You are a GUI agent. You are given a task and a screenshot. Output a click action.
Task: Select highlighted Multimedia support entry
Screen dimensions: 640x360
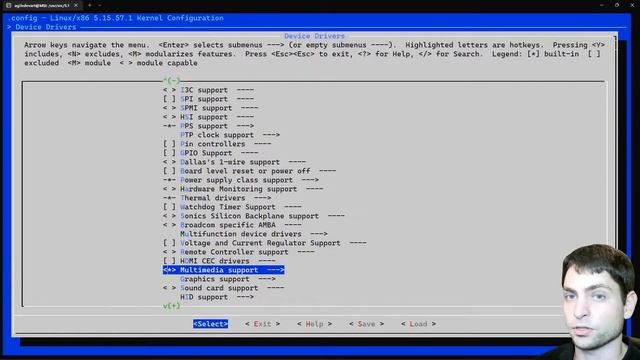pyautogui.click(x=224, y=270)
